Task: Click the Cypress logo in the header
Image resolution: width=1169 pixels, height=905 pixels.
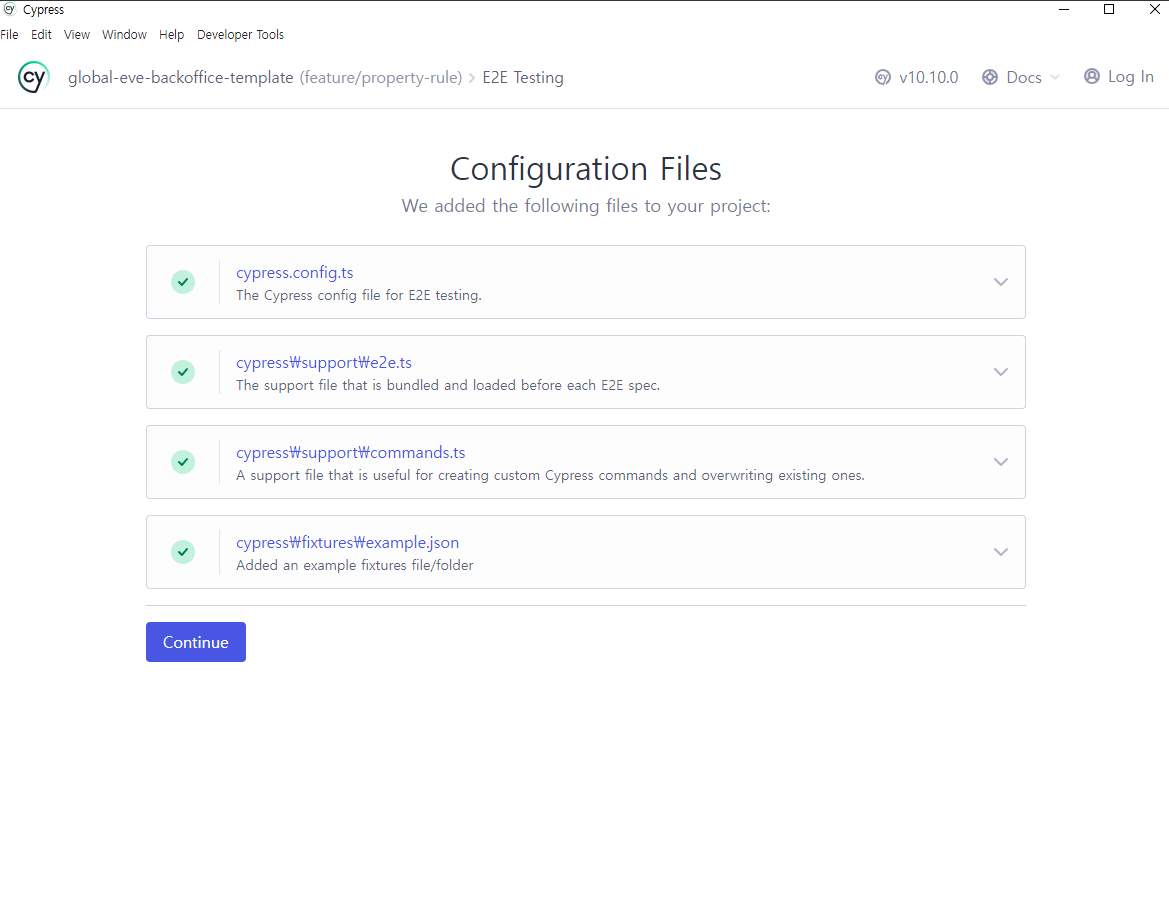Action: 34,77
